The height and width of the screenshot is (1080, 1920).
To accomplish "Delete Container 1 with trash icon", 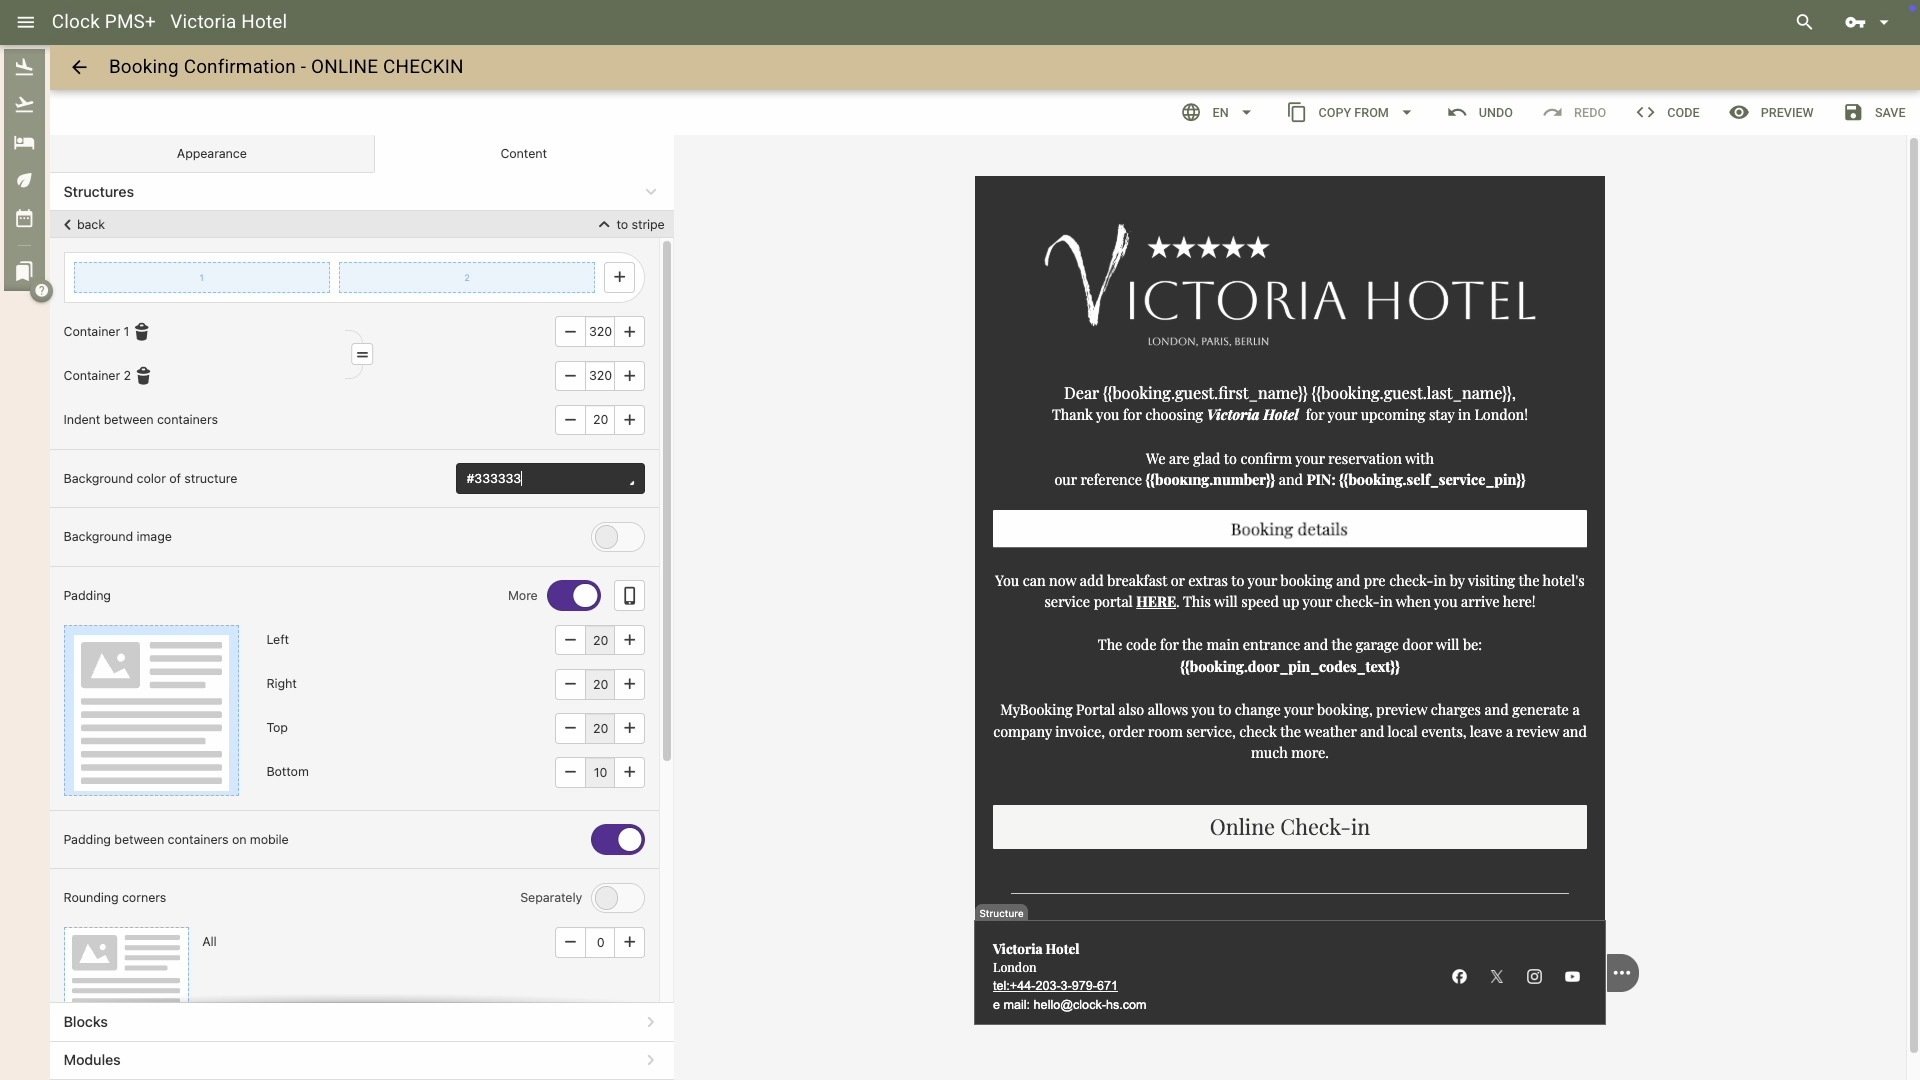I will pyautogui.click(x=142, y=332).
